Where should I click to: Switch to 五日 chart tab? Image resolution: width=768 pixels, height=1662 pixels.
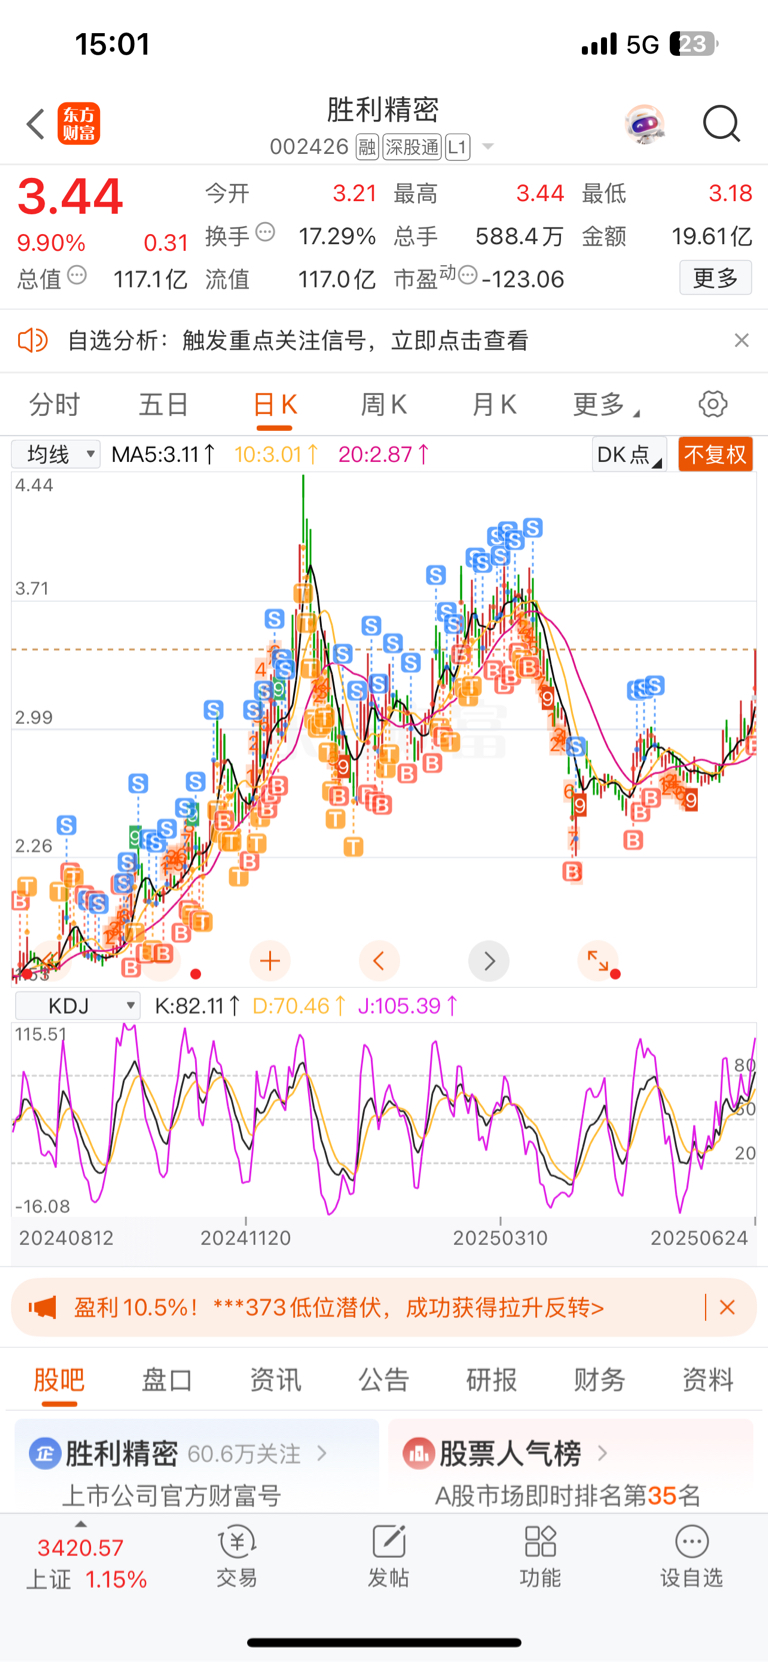click(163, 405)
